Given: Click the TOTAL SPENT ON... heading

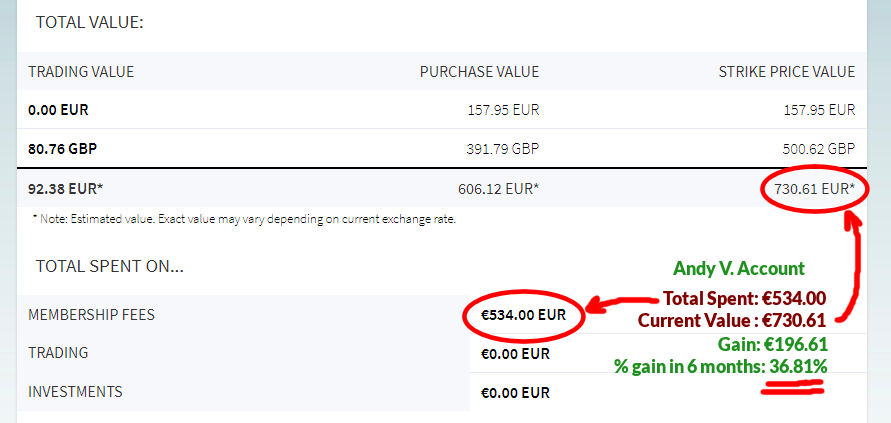Looking at the screenshot, I should tap(110, 266).
